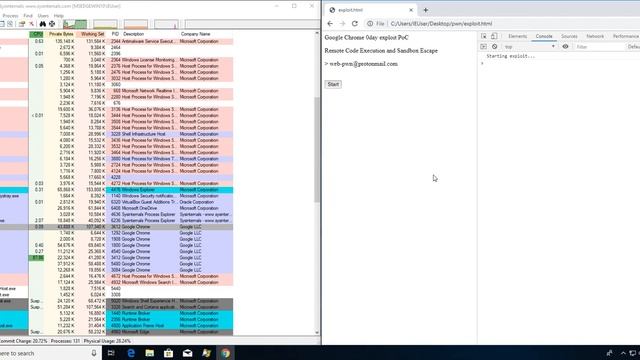Open the Users menu
Image resolution: width=640 pixels, height=360 pixels.
pyautogui.click(x=43, y=16)
